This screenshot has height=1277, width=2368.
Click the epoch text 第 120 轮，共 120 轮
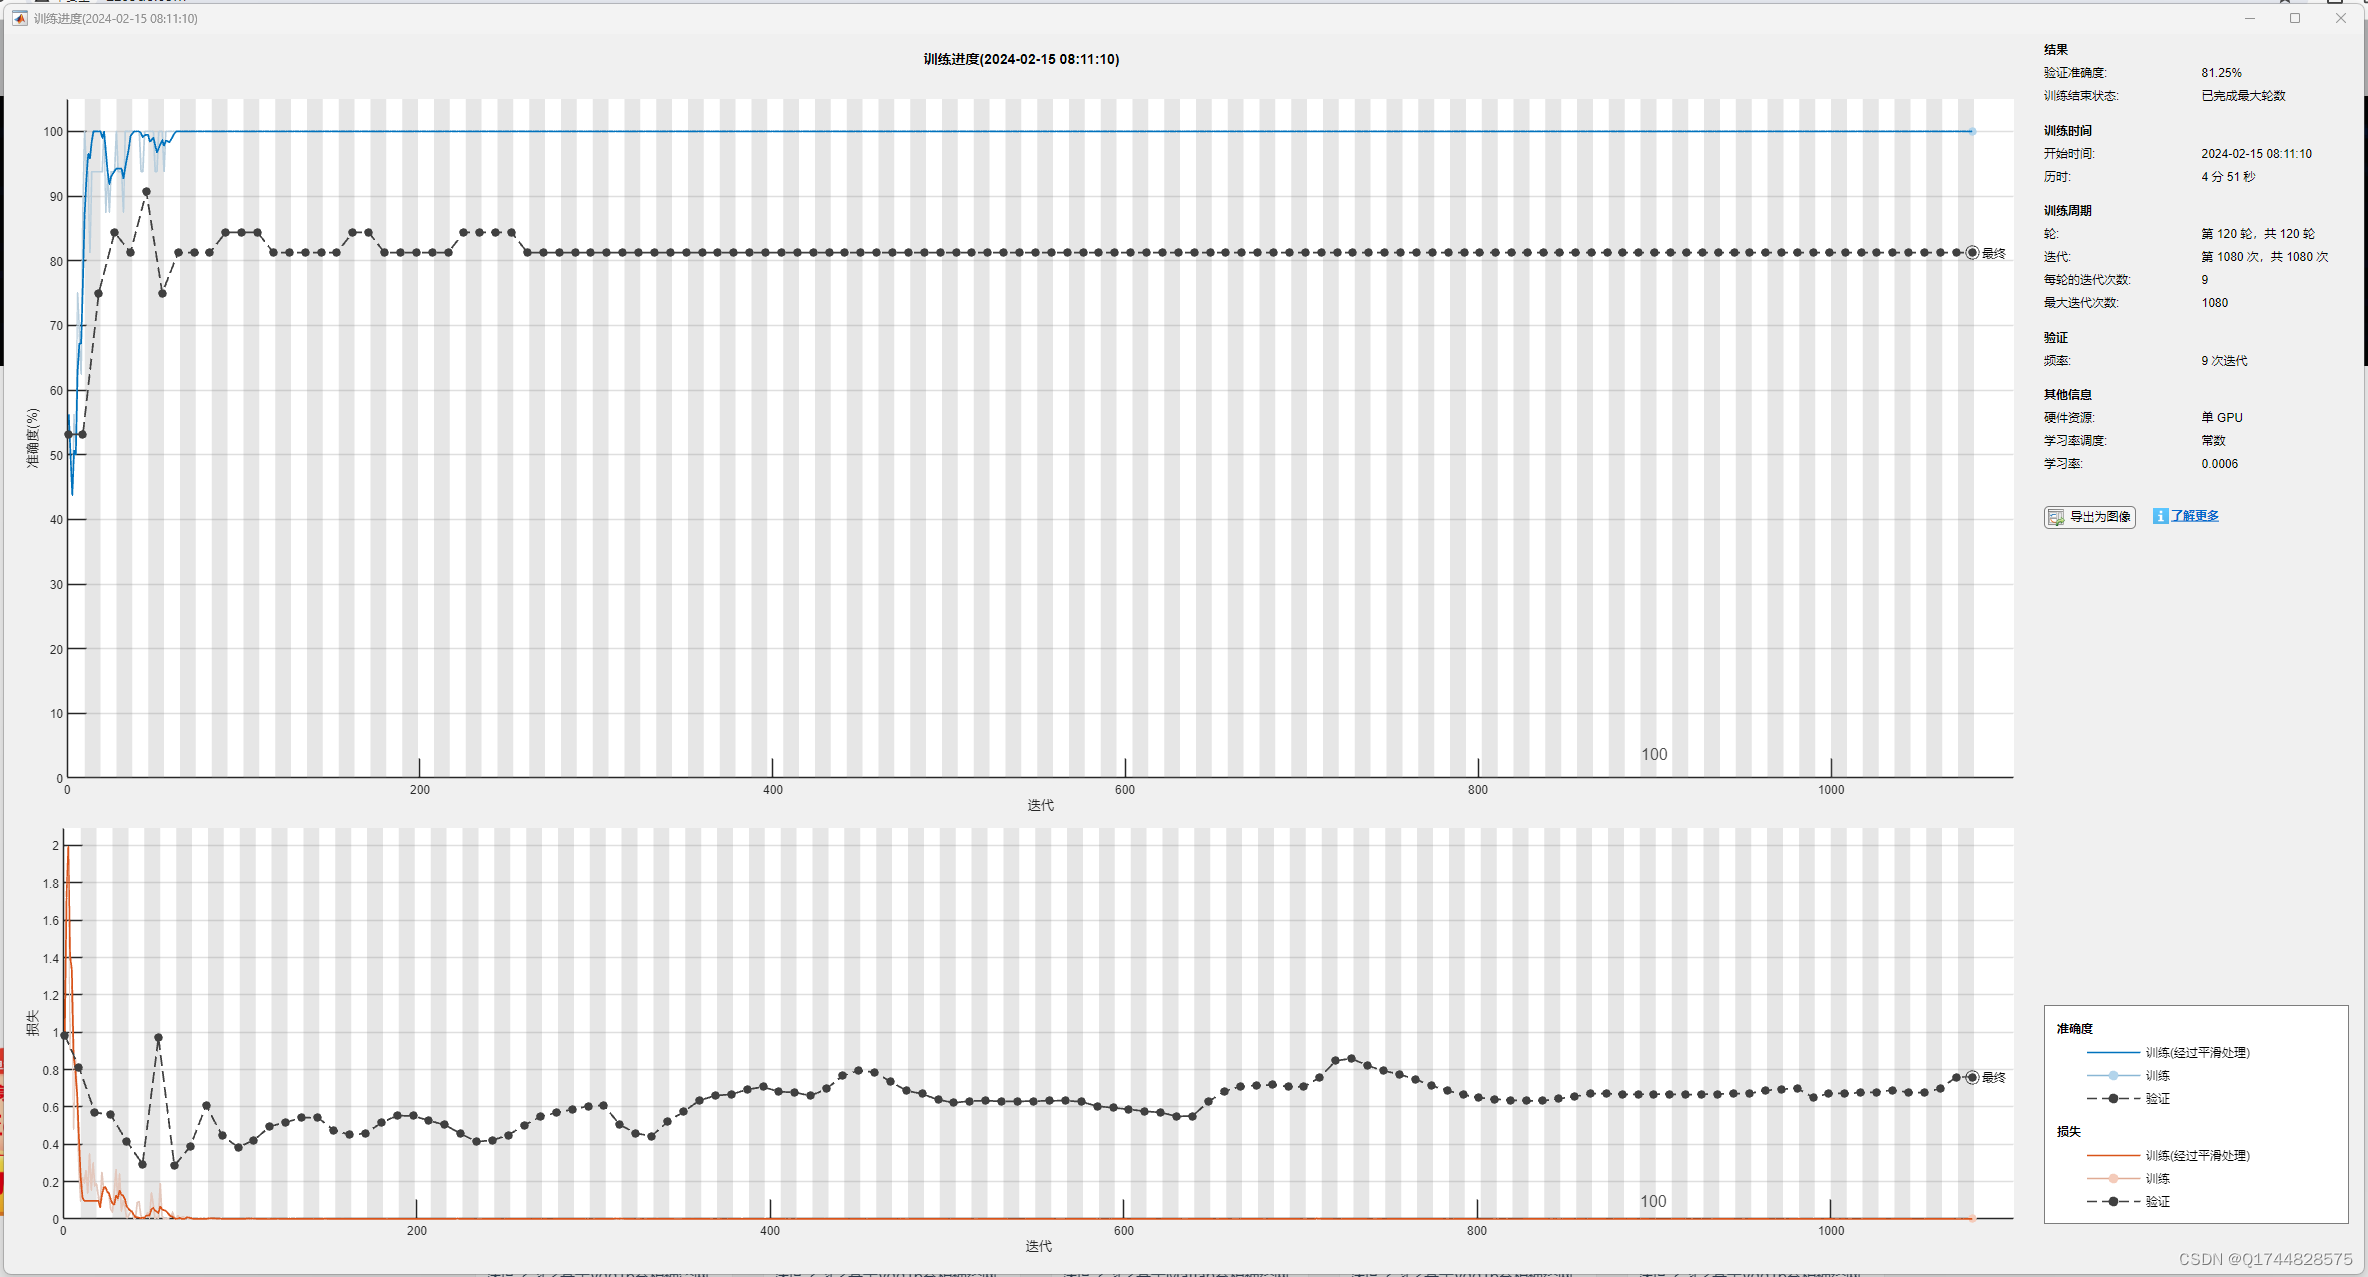pyautogui.click(x=2258, y=234)
